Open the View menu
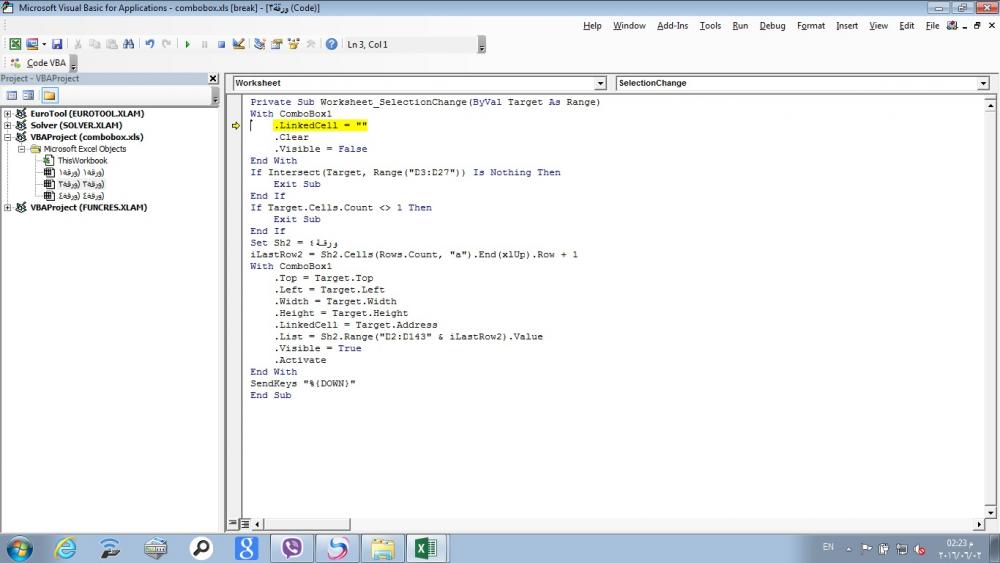This screenshot has height=563, width=1000. click(x=878, y=26)
